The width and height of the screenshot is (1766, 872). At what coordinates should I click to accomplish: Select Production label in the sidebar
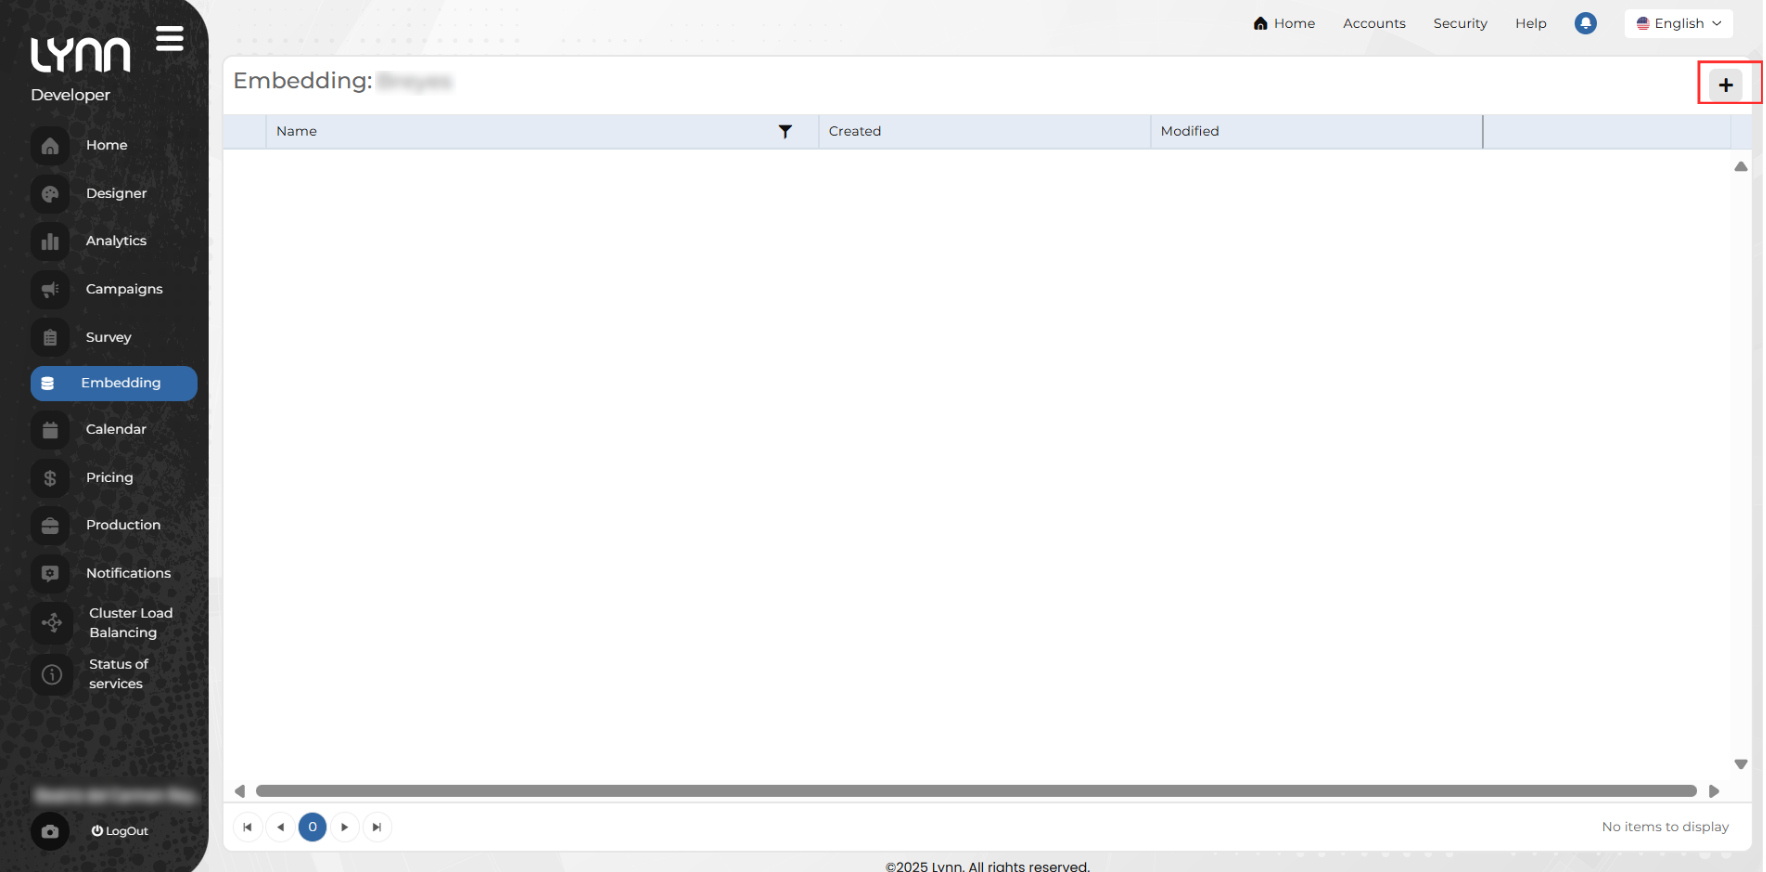pyautogui.click(x=123, y=525)
